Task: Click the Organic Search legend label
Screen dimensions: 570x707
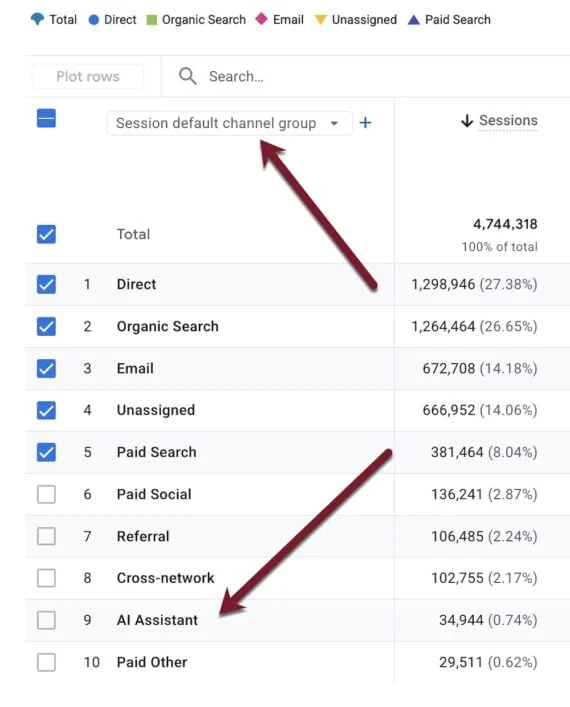Action: point(204,20)
